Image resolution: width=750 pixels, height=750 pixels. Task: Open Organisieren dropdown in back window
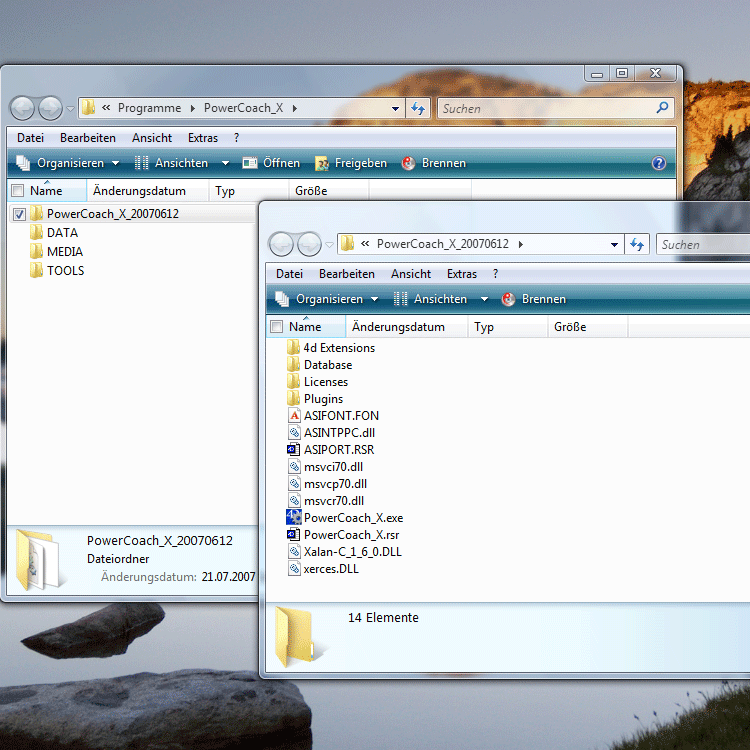click(68, 163)
